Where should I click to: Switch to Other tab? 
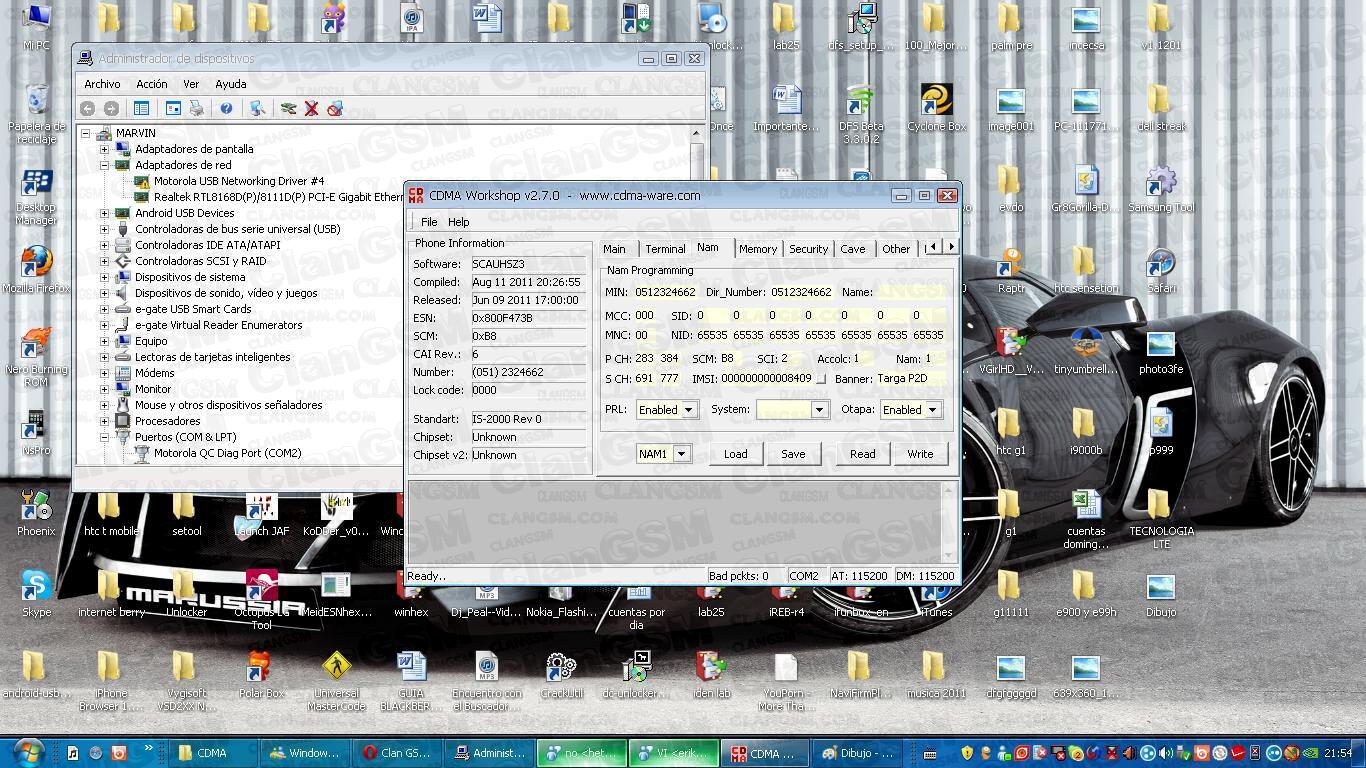(896, 249)
